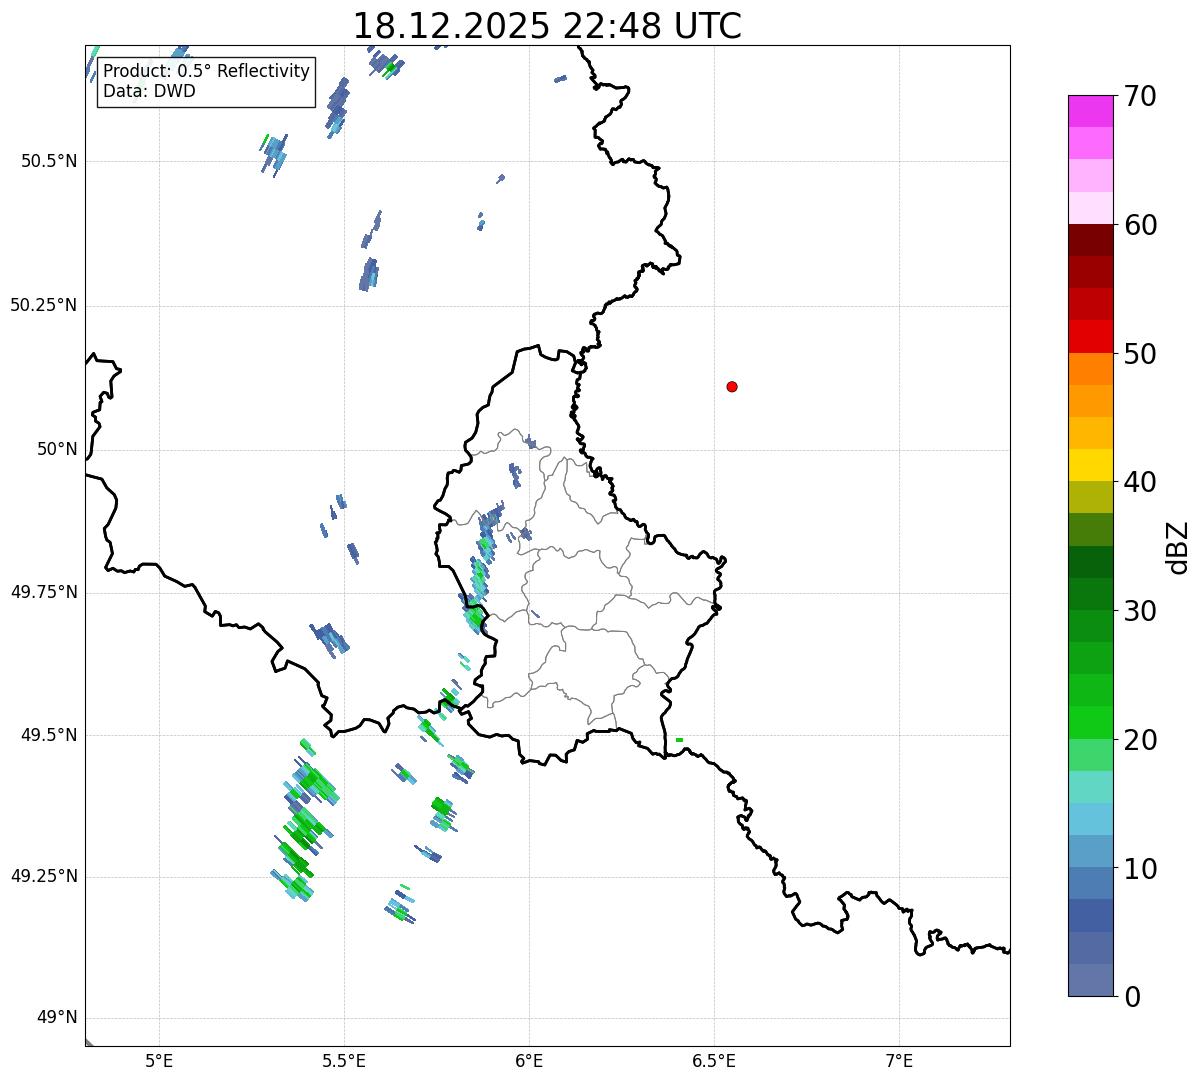Image resolution: width=1202 pixels, height=1081 pixels.
Task: Click the blue echo near 50.25°N 5.55°E
Action: (x=369, y=274)
